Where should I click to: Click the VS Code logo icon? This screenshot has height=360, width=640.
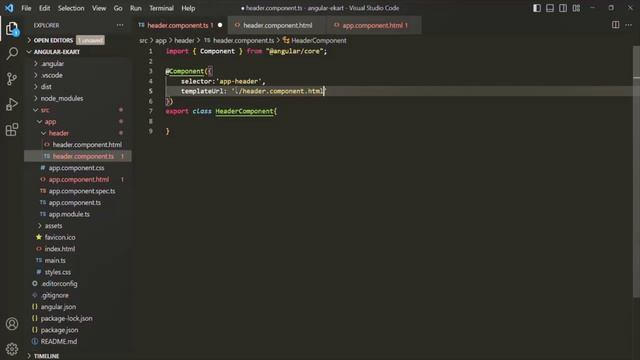pyautogui.click(x=9, y=8)
